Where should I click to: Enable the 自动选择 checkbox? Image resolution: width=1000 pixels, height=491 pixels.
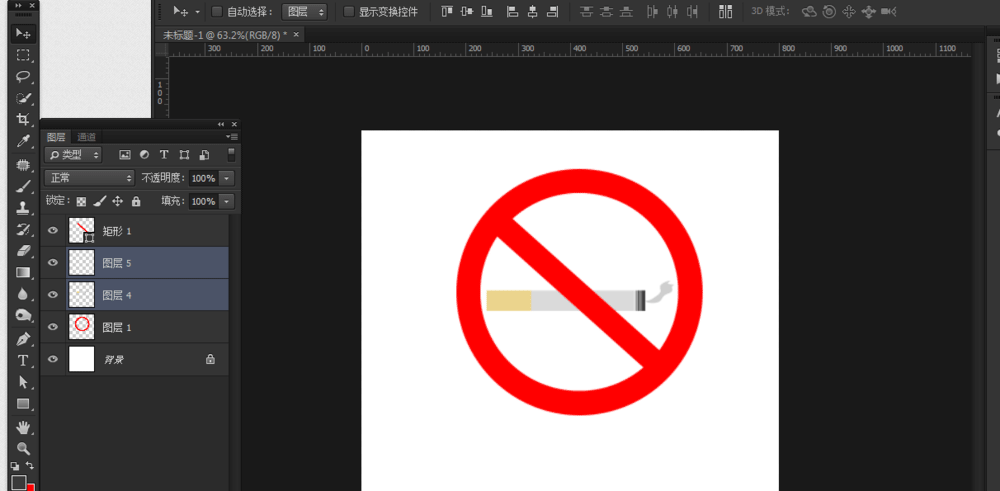[217, 12]
